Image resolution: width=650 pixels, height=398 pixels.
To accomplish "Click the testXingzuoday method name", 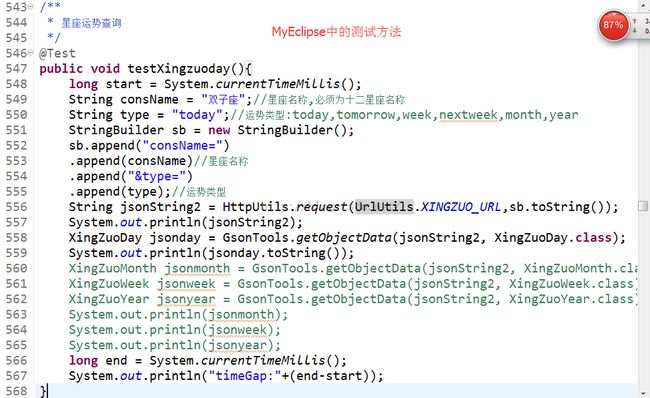I will coord(179,69).
